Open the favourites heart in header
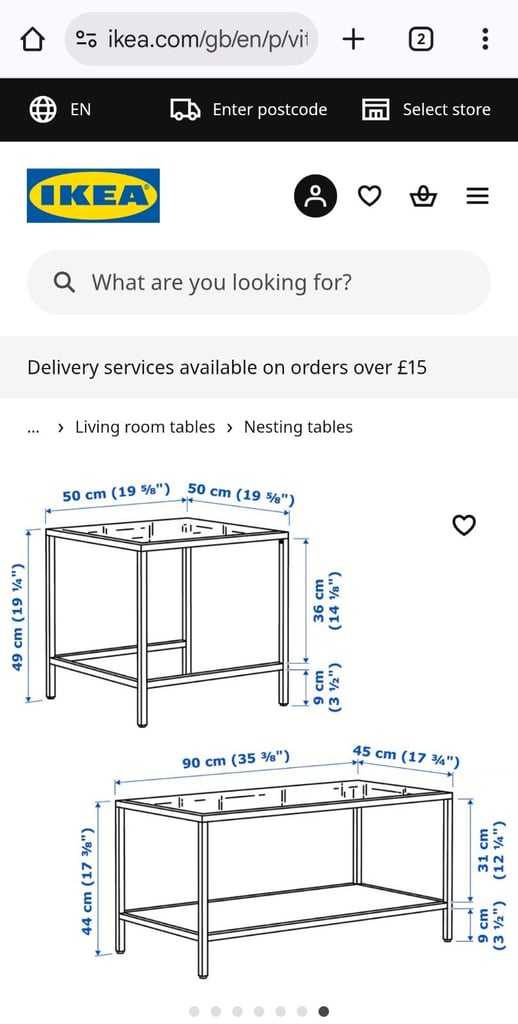518x1024 pixels. [369, 195]
